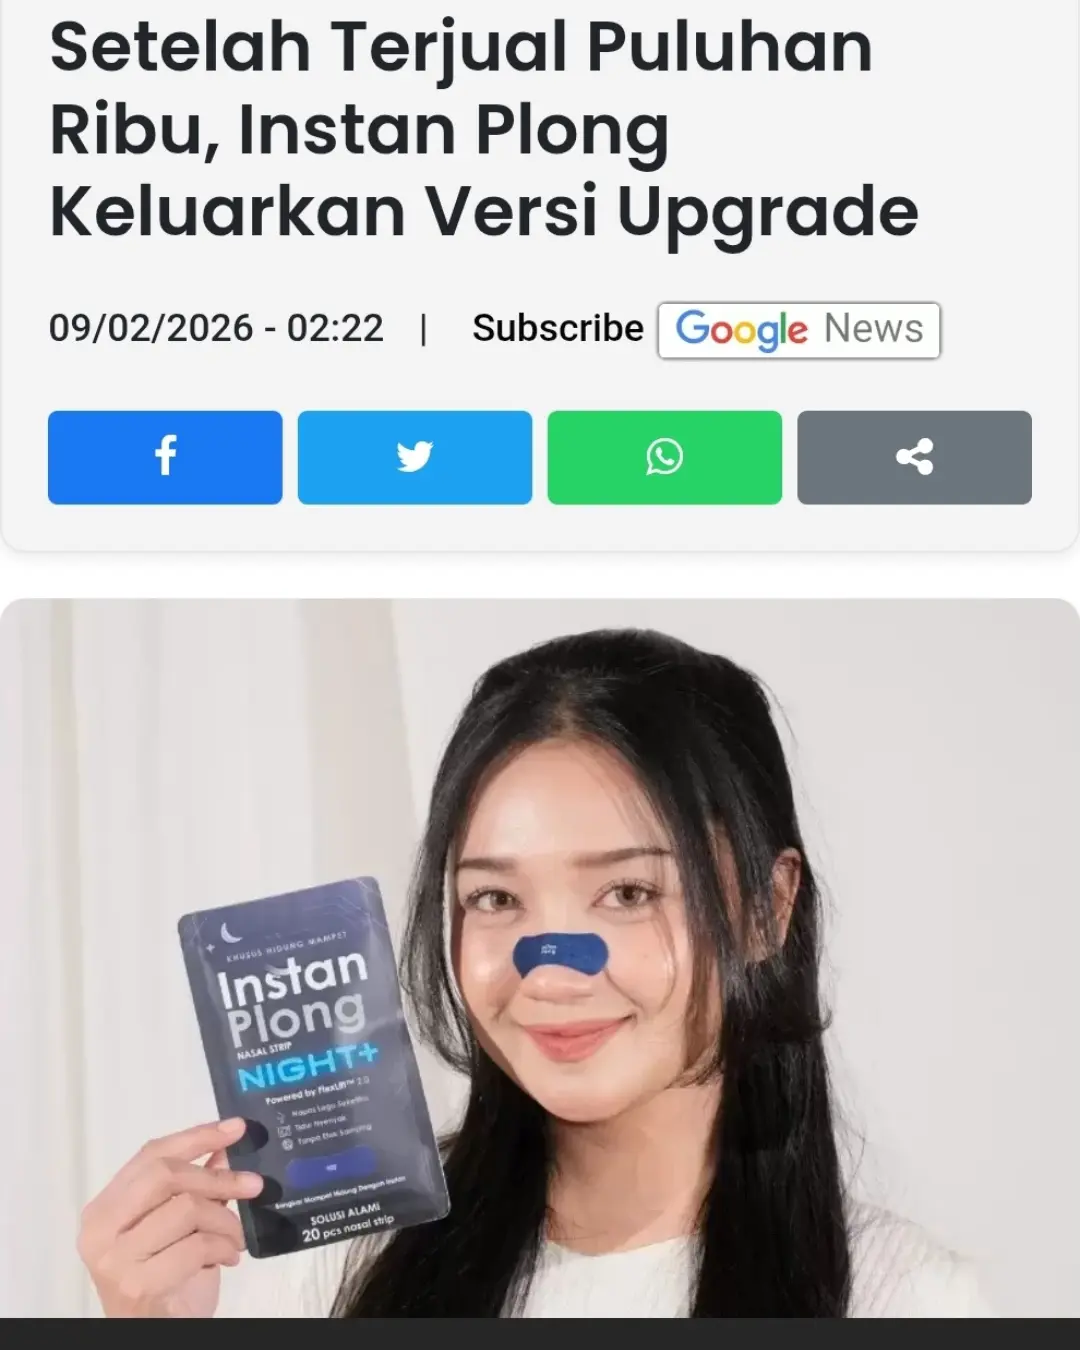
Task: Click the moon icon on the pouch
Action: tap(231, 934)
